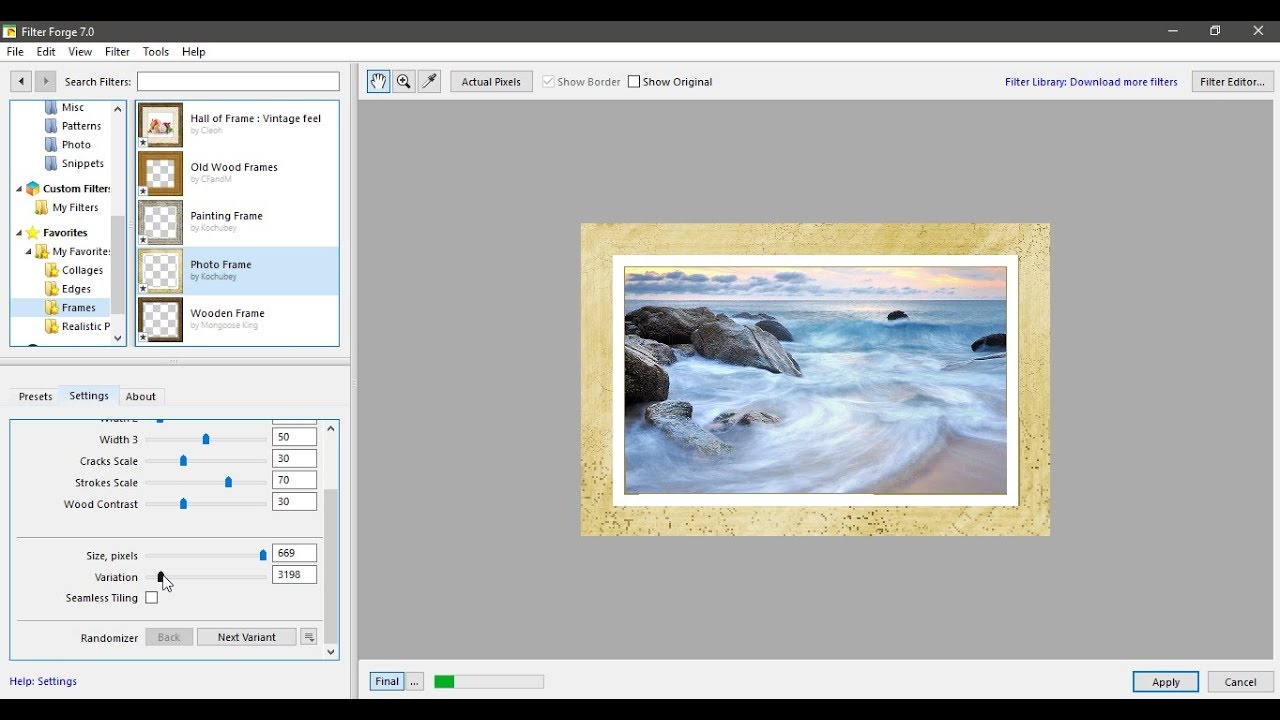
Task: Toggle the Show Border checkbox
Action: 548,82
